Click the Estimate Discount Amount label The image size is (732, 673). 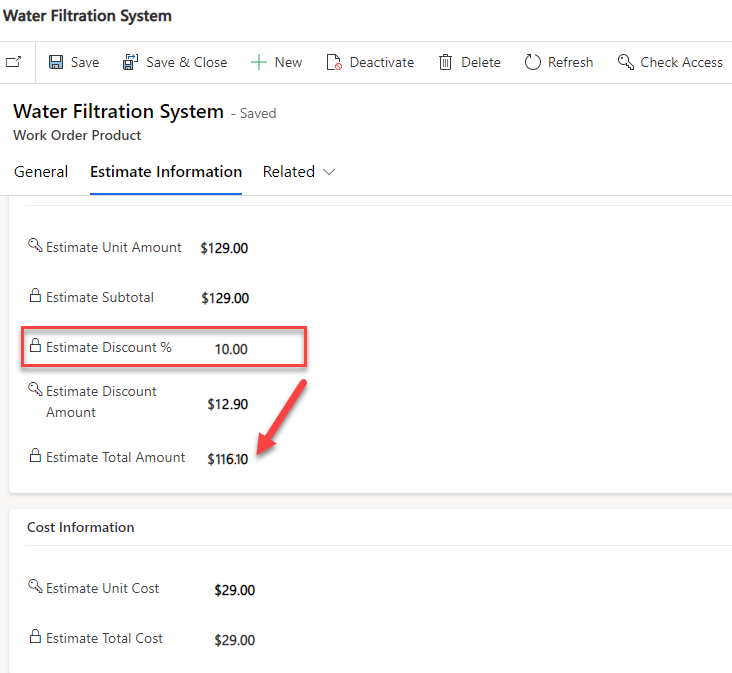[101, 401]
